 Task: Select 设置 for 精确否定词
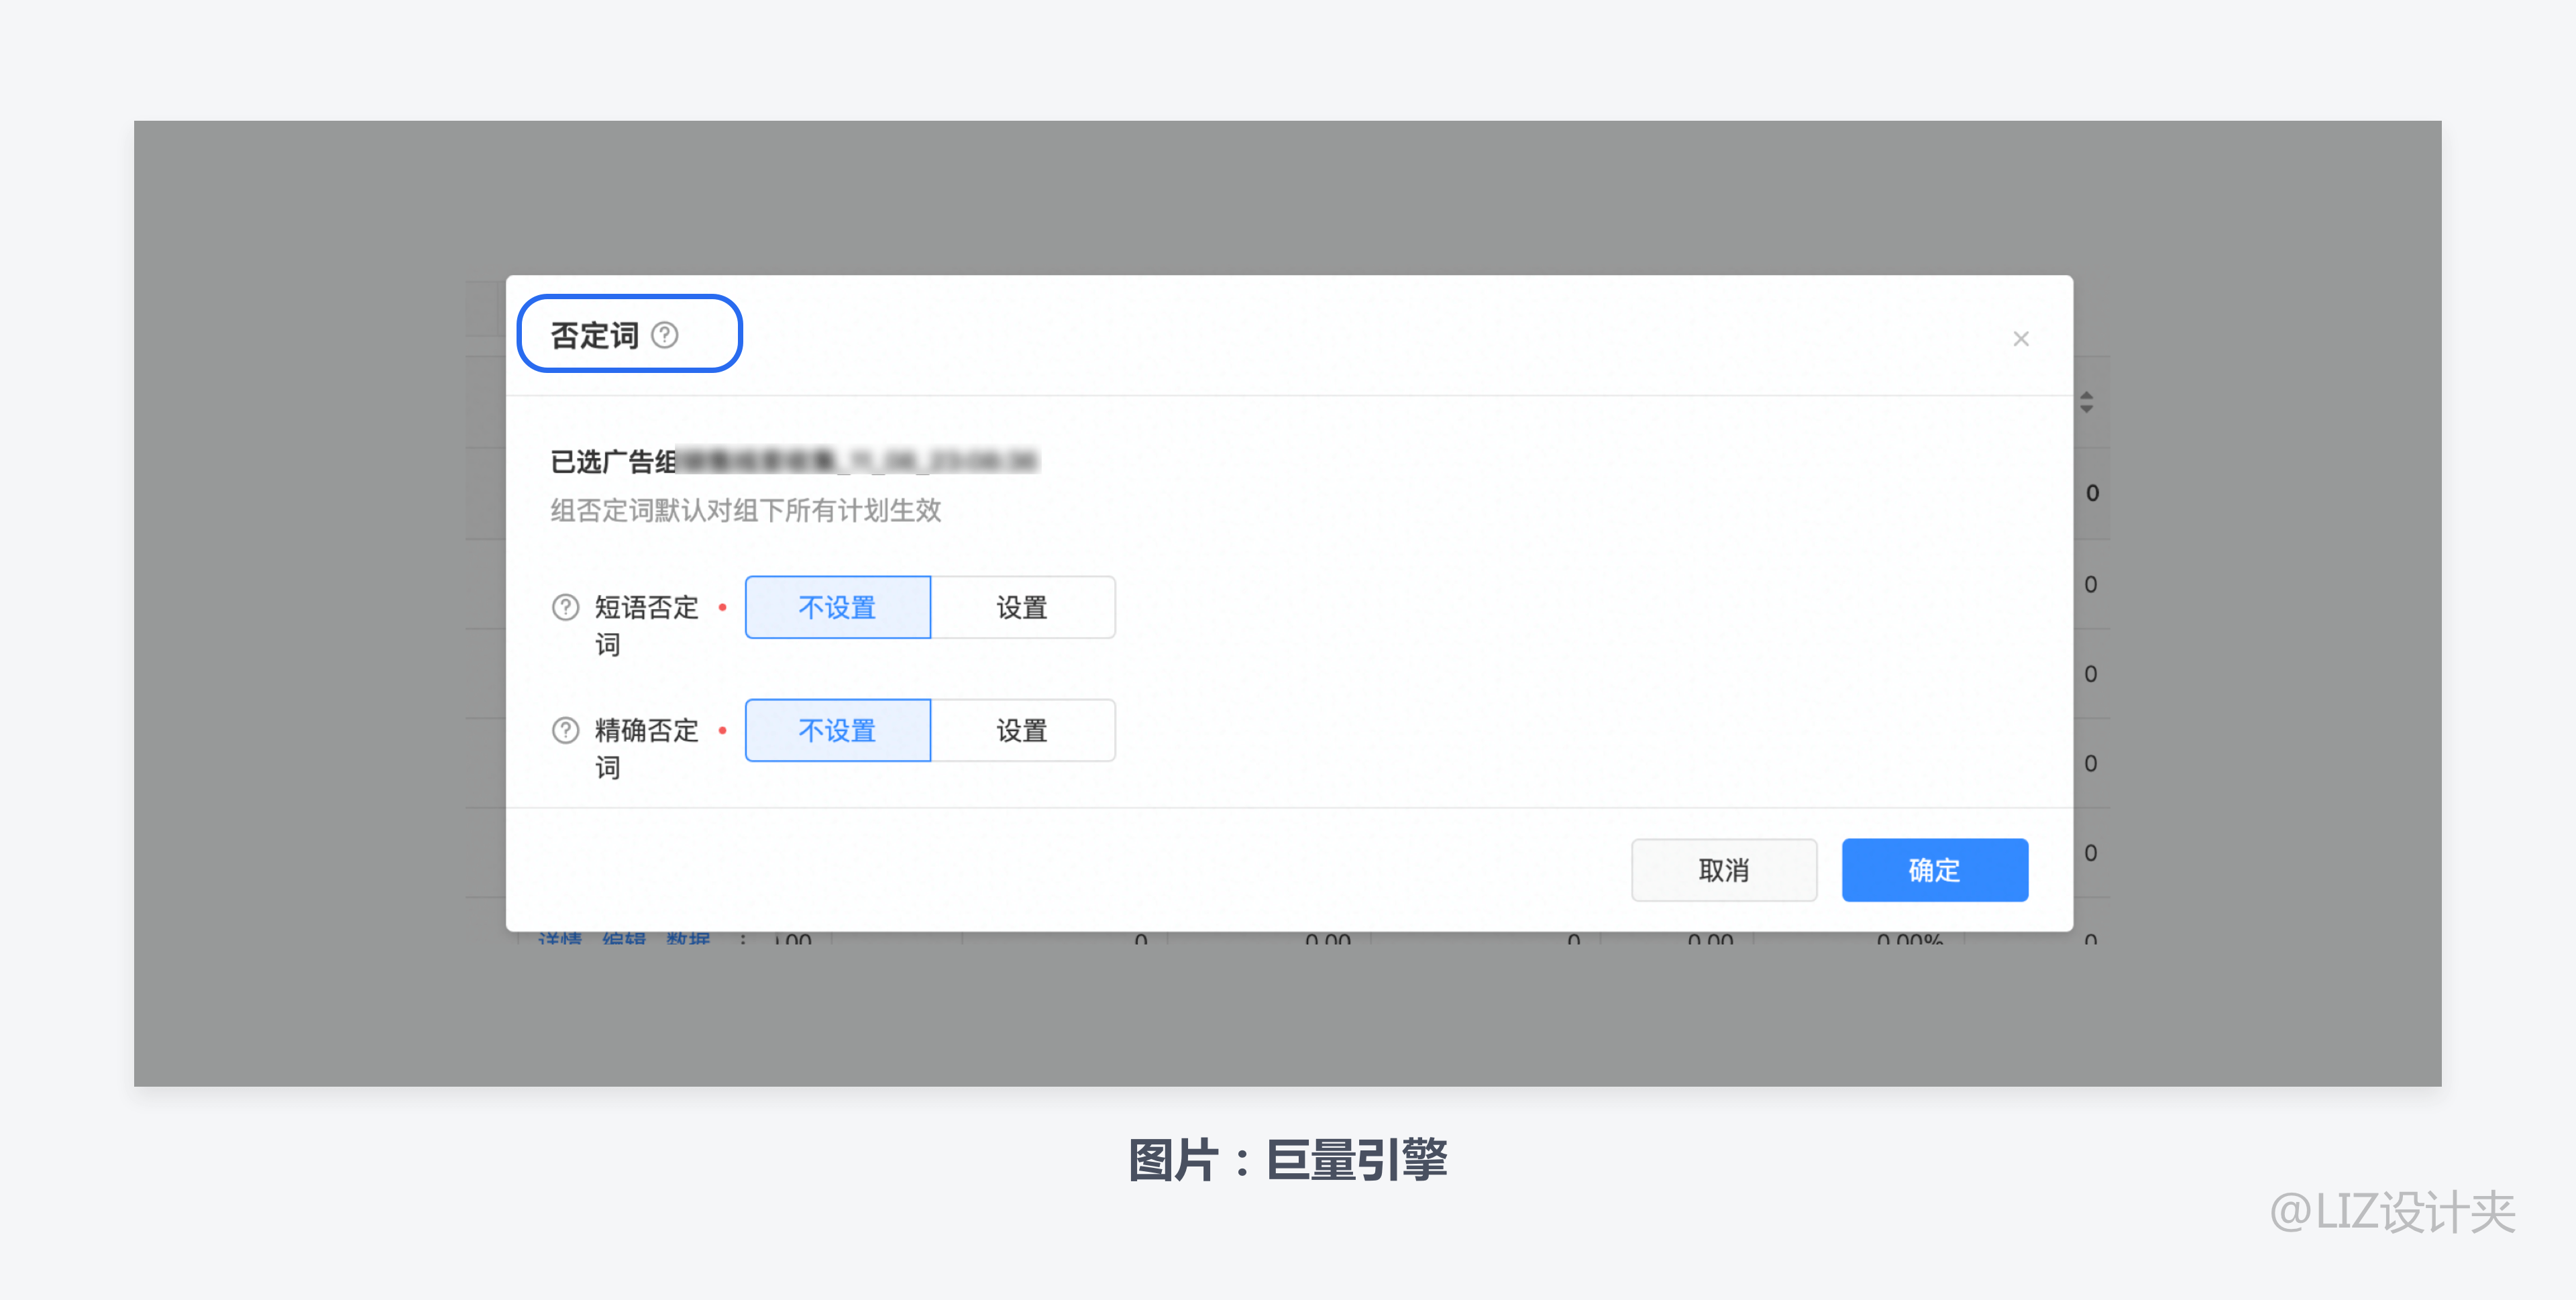pos(1021,730)
